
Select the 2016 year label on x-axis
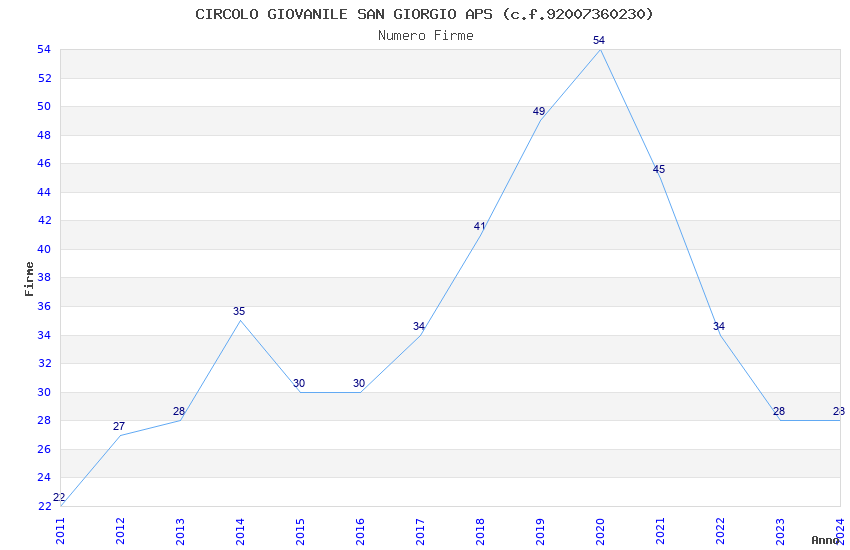[x=360, y=531]
